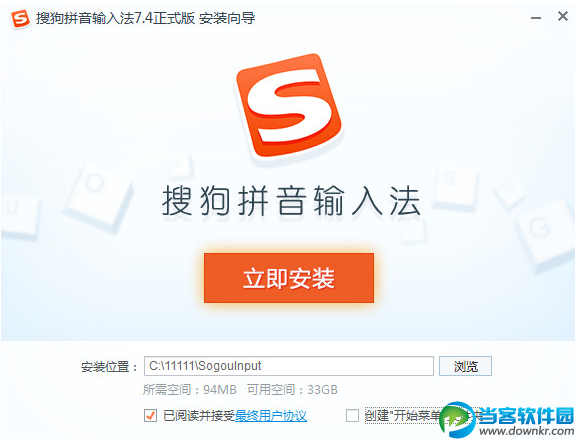Click the large orange Sogou S logo
This screenshot has height=445, width=575.
[289, 105]
